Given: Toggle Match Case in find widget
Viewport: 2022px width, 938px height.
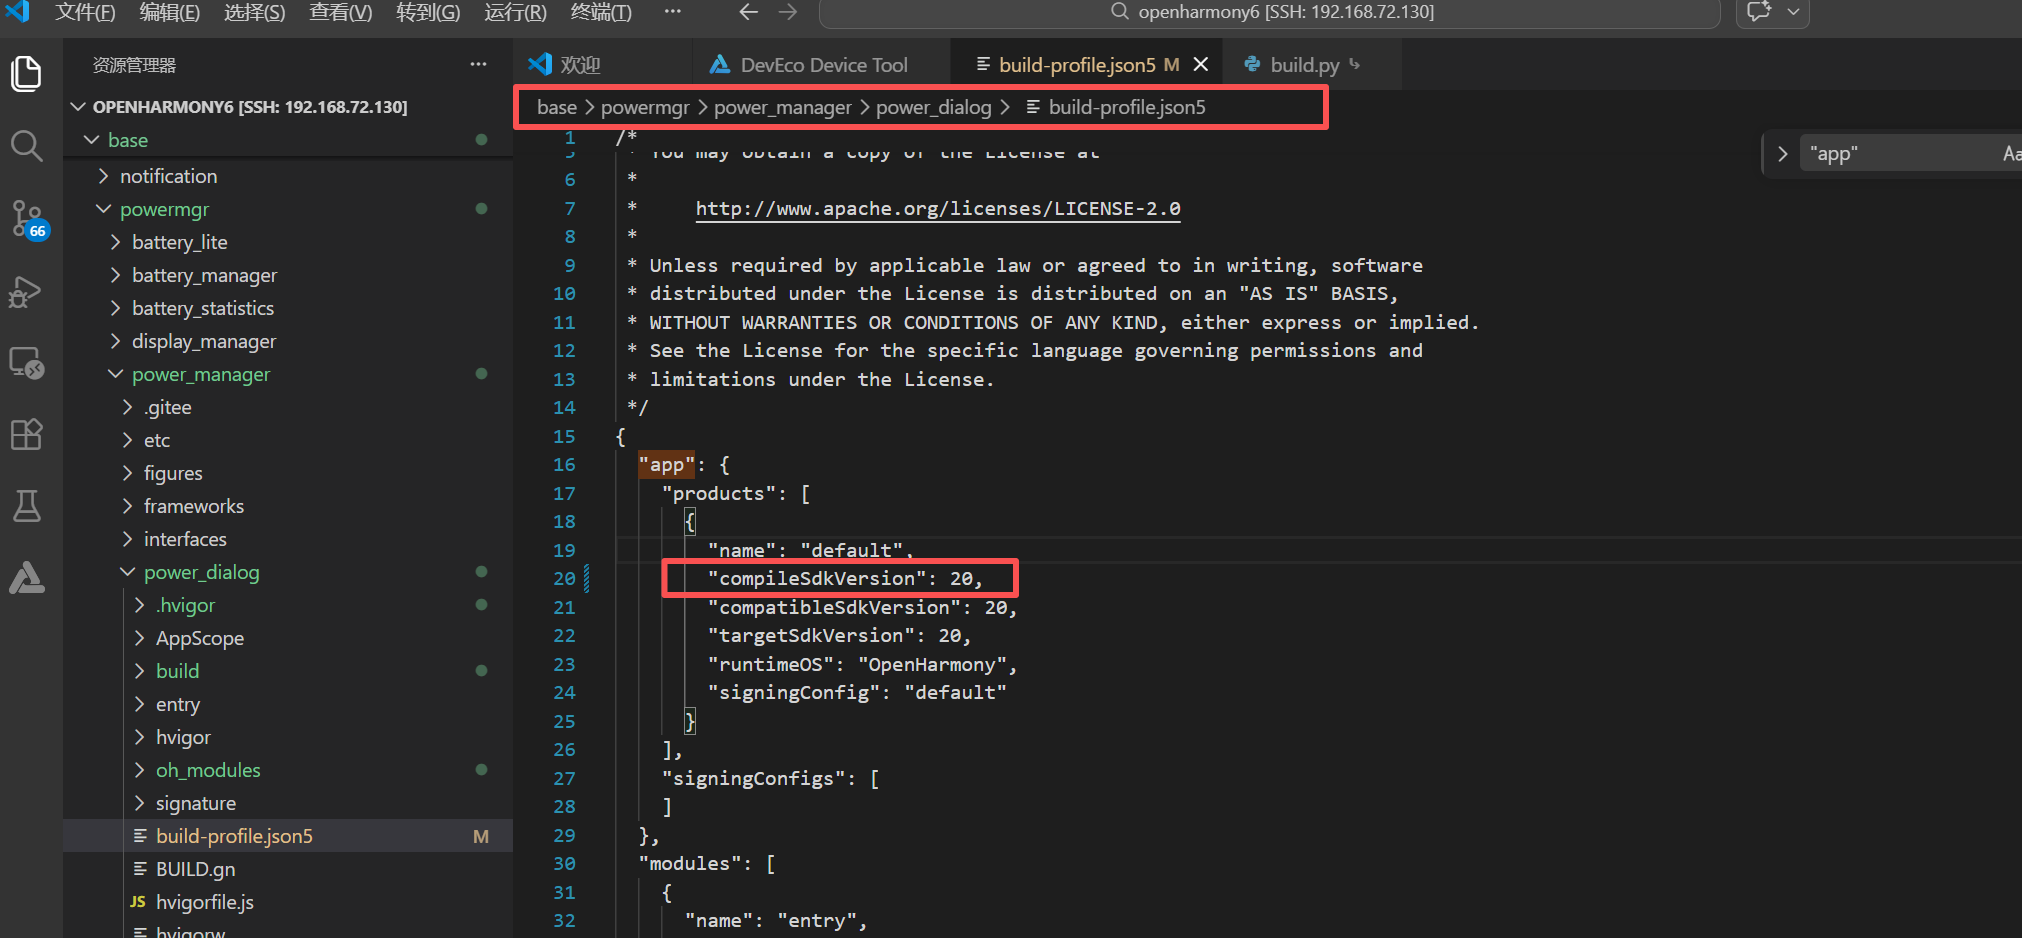Looking at the screenshot, I should click(x=2011, y=154).
